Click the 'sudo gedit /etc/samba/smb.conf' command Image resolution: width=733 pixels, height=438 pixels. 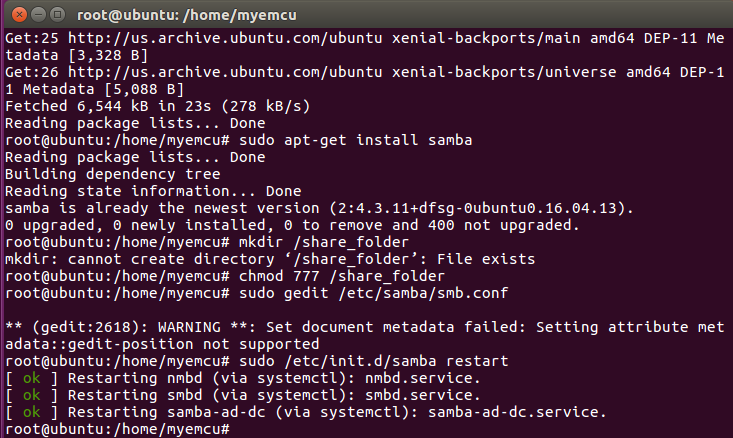(x=373, y=293)
